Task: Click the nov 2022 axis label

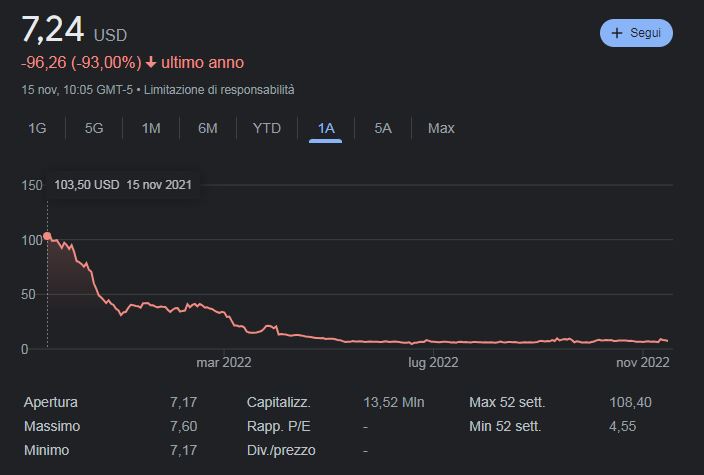Action: 642,362
